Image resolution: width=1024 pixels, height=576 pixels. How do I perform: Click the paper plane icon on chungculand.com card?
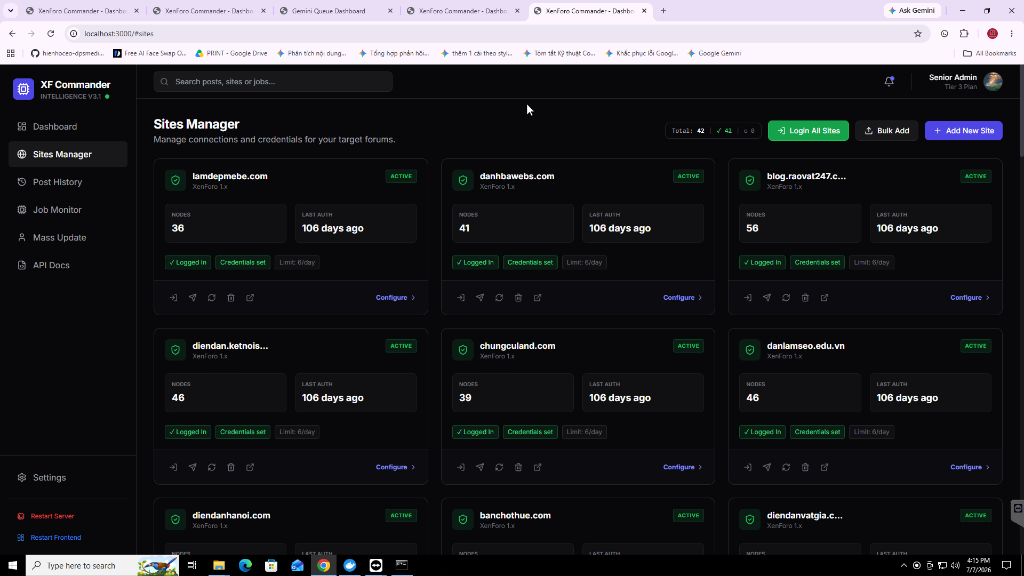(x=480, y=468)
